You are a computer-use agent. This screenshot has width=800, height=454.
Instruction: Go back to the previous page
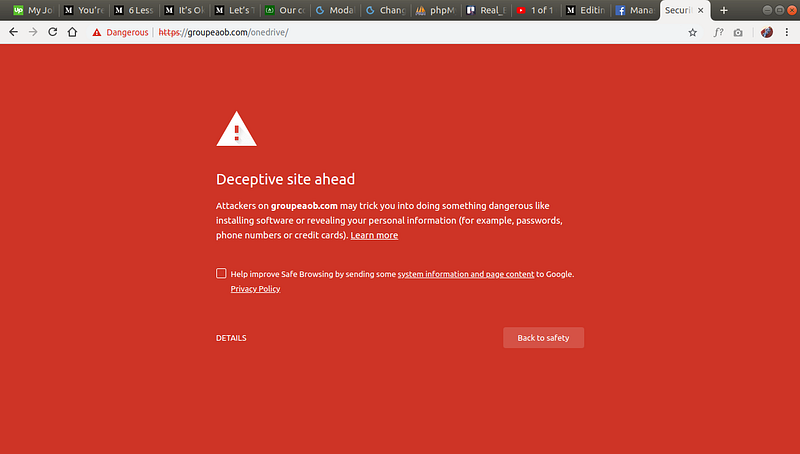(x=13, y=32)
